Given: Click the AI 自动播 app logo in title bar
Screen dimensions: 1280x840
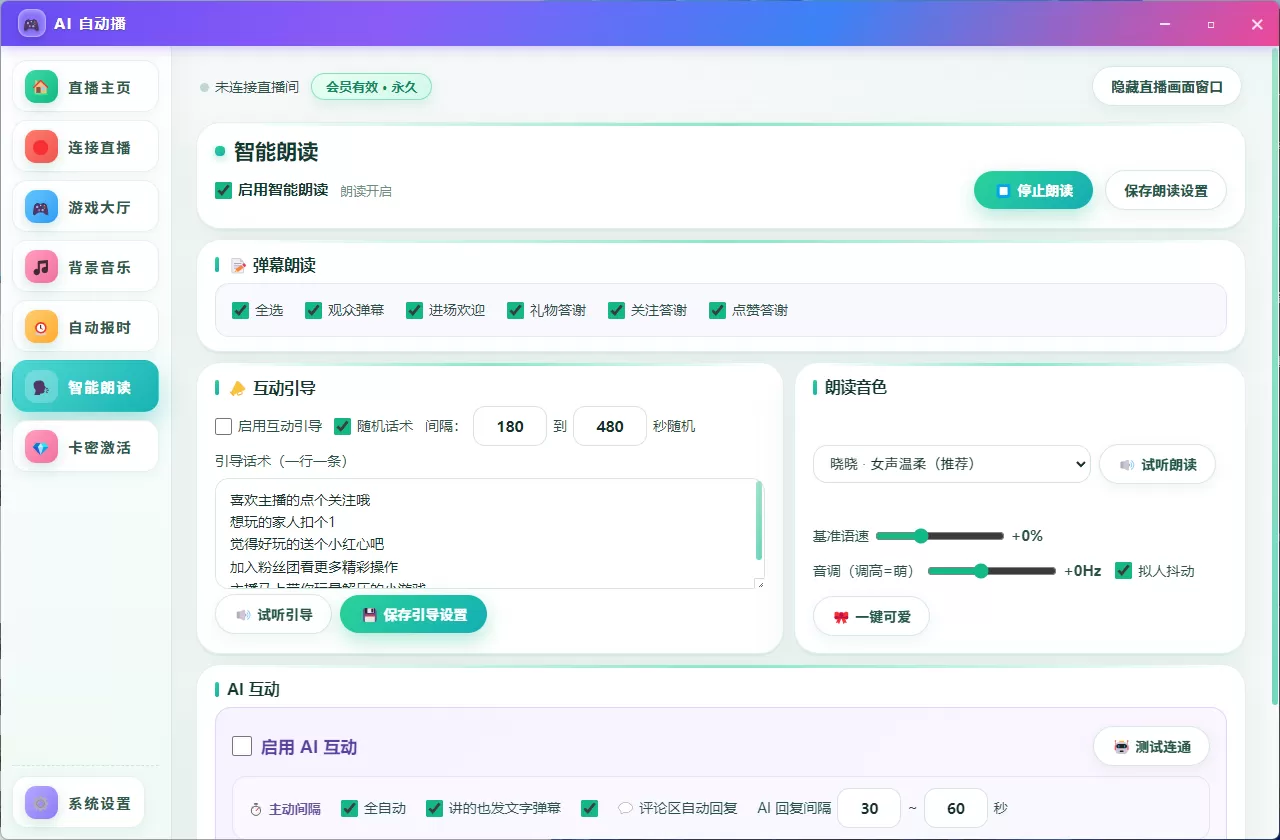Looking at the screenshot, I should tap(32, 23).
